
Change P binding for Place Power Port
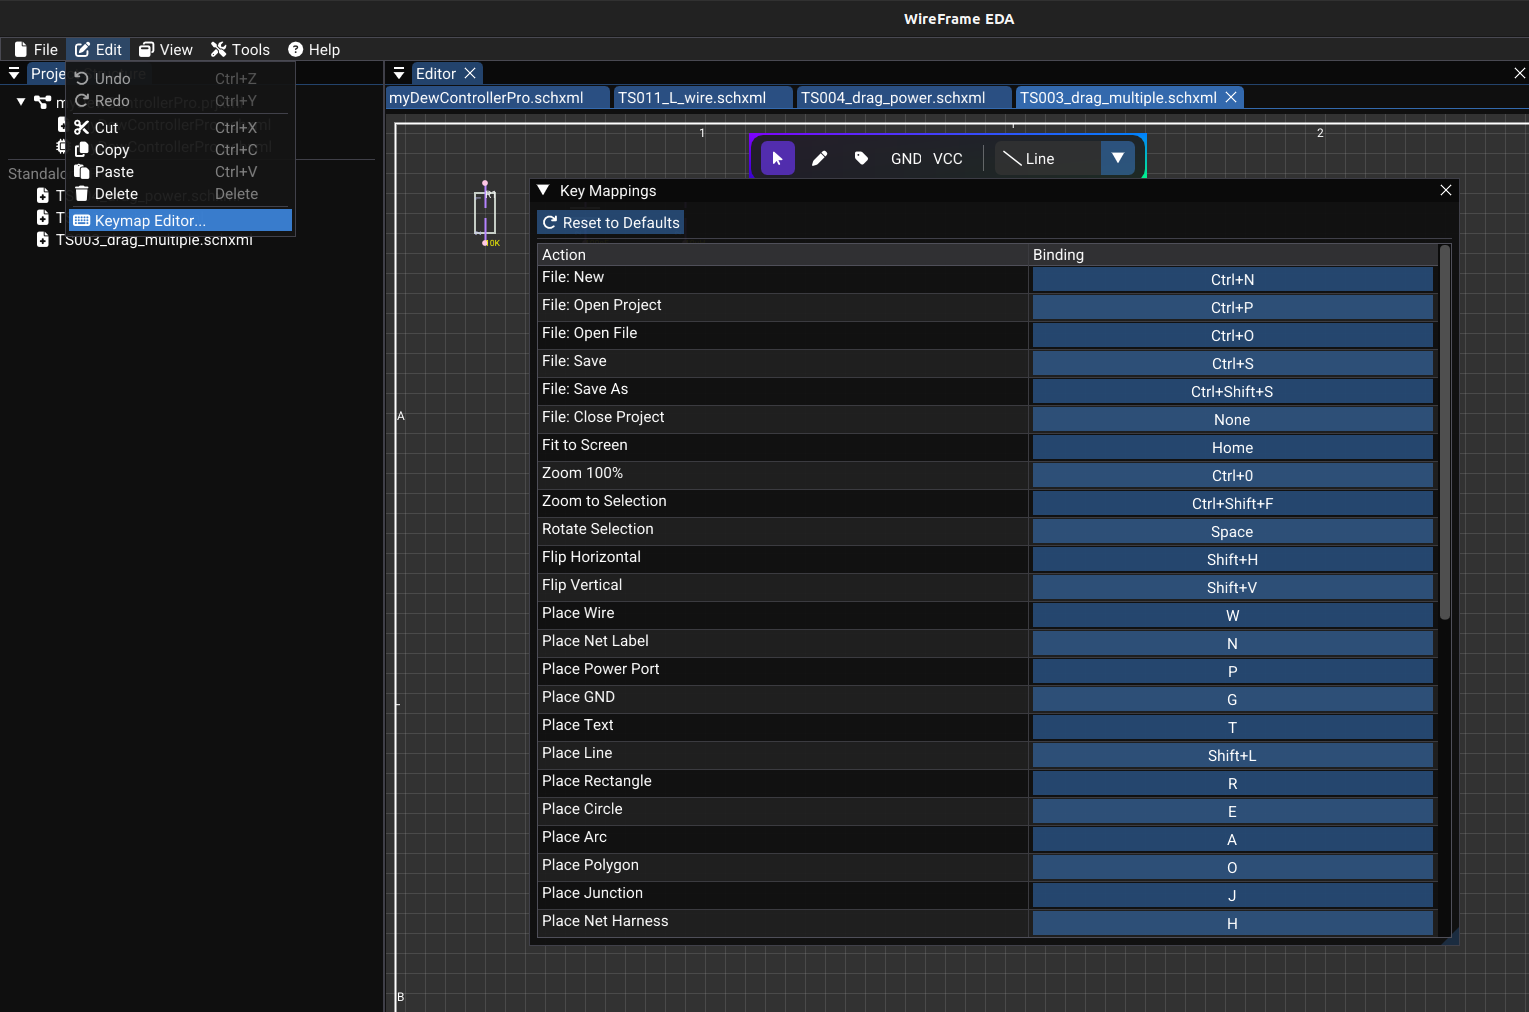tap(1232, 672)
